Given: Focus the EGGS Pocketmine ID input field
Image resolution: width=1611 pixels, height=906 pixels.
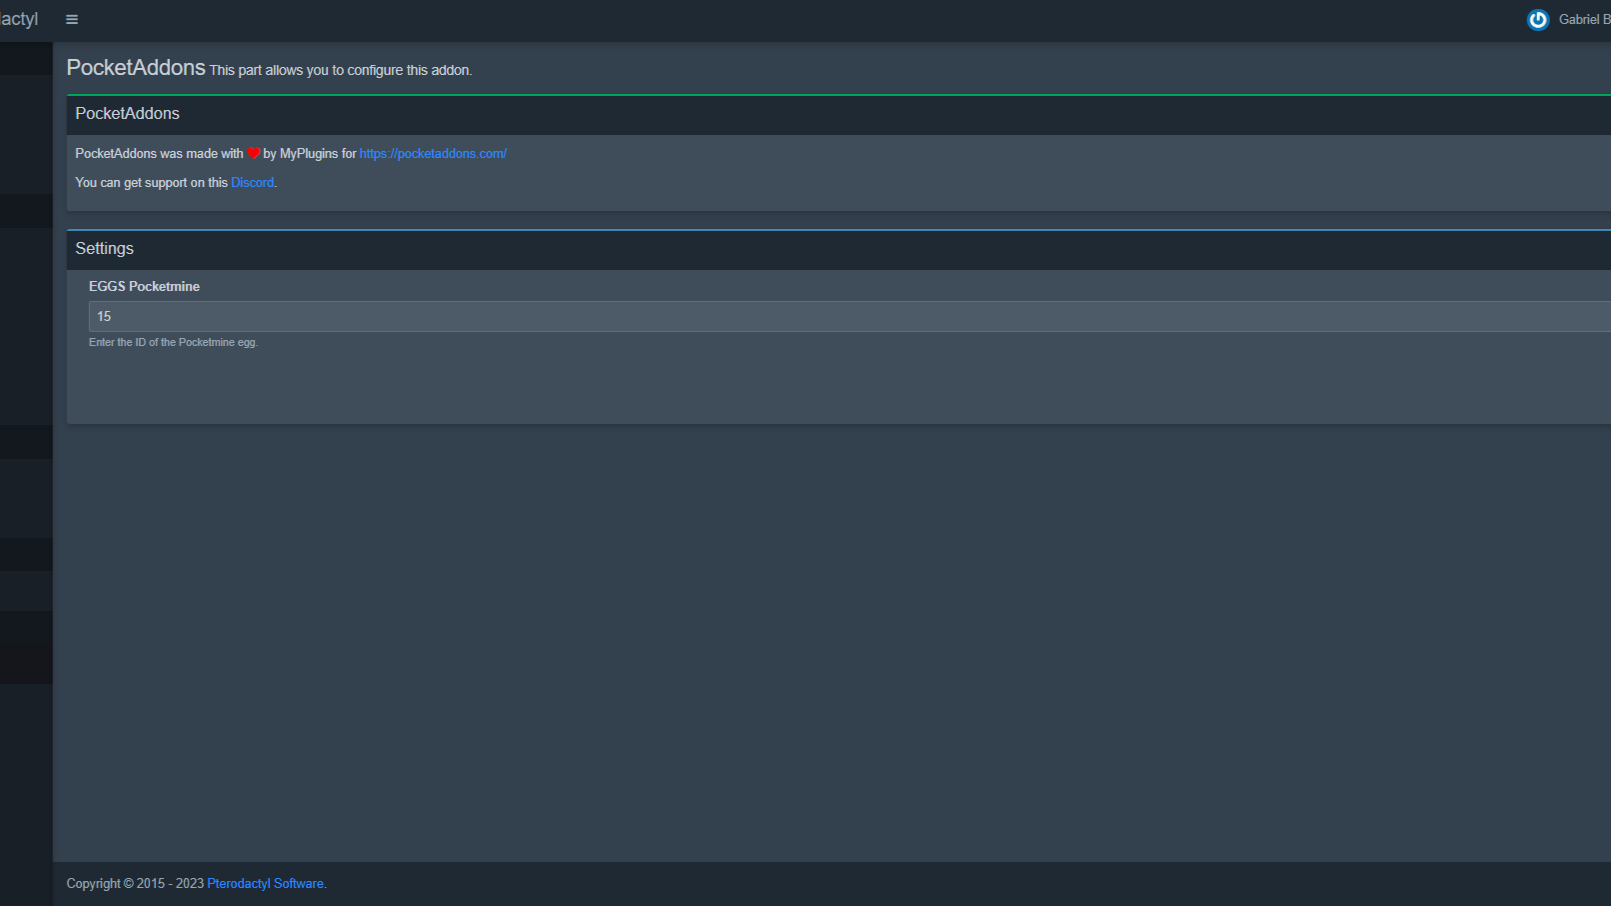Looking at the screenshot, I should (x=800, y=316).
